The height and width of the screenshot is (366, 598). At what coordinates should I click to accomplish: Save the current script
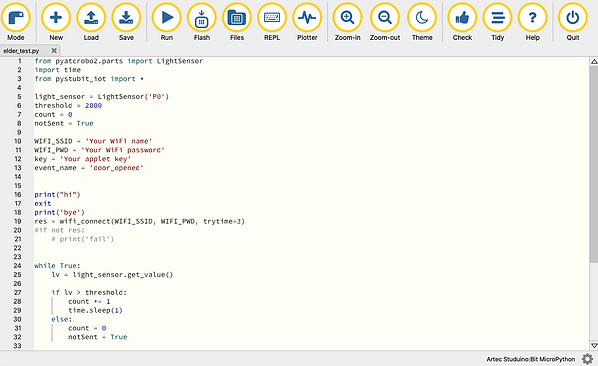pos(126,22)
